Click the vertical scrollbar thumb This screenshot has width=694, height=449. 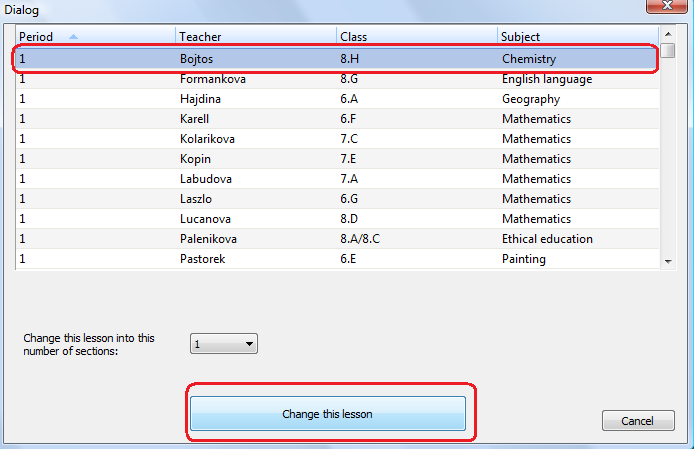668,50
